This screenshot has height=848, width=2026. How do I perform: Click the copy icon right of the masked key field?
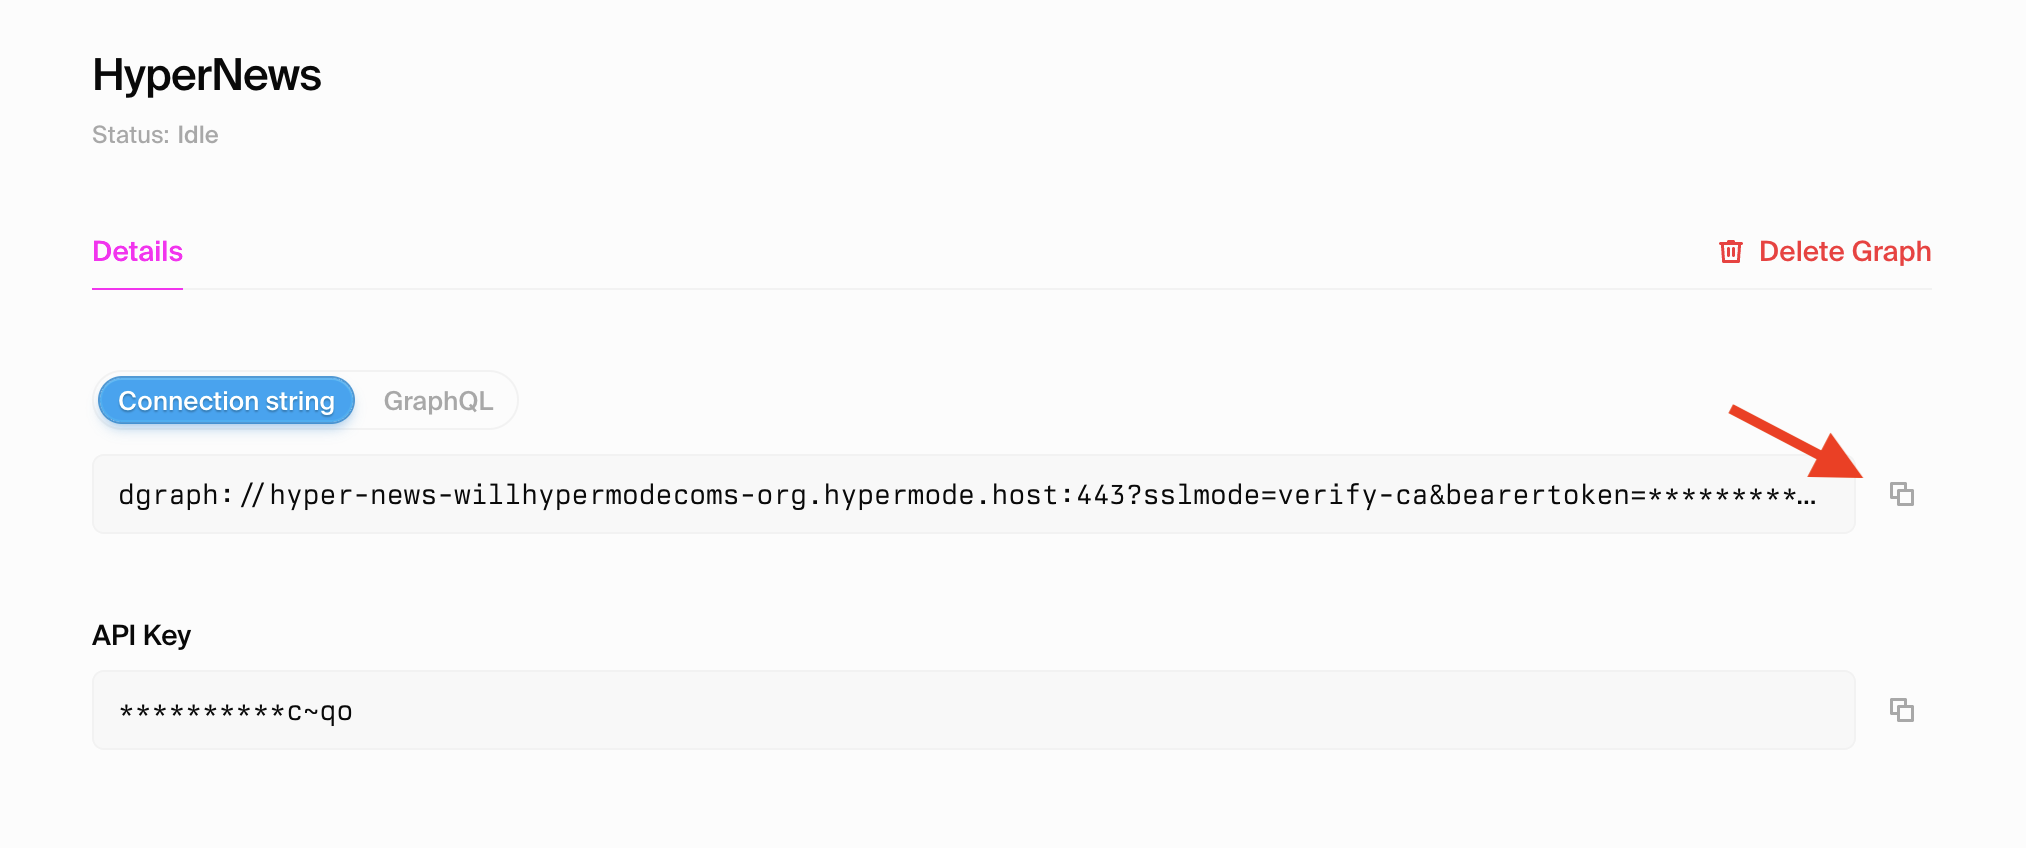point(1902,710)
